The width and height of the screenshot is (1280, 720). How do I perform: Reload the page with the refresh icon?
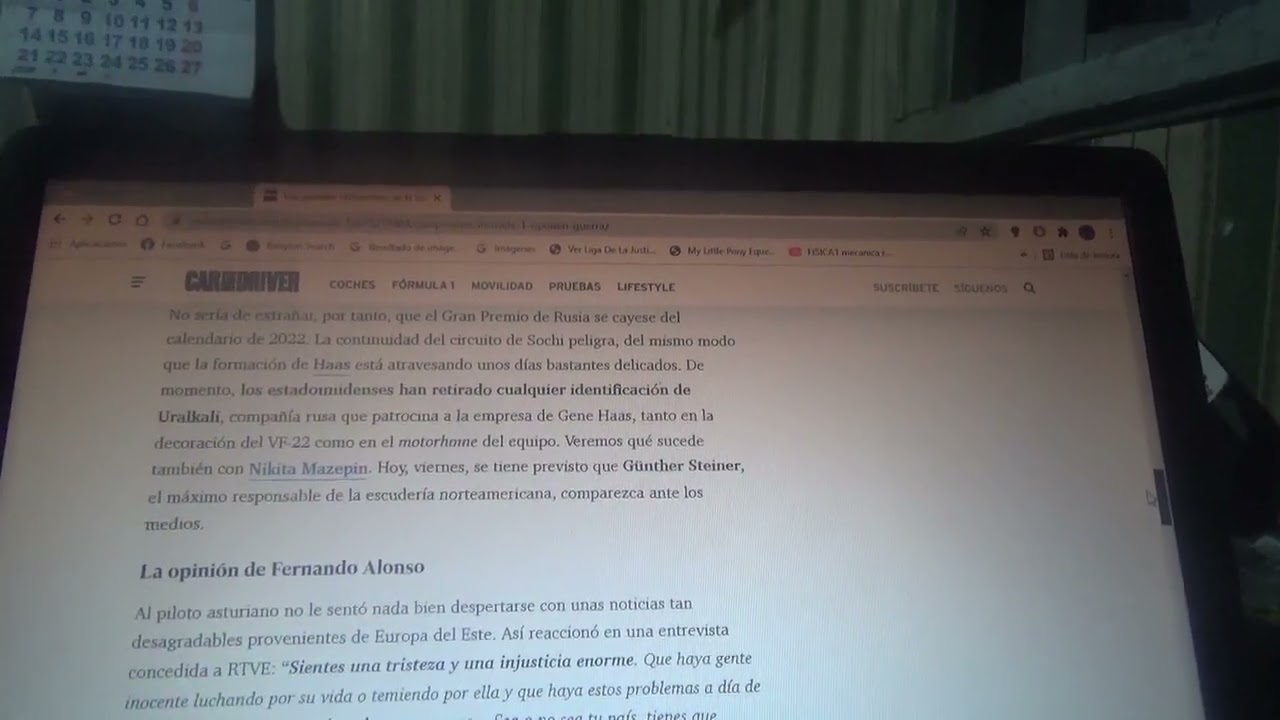(x=114, y=219)
